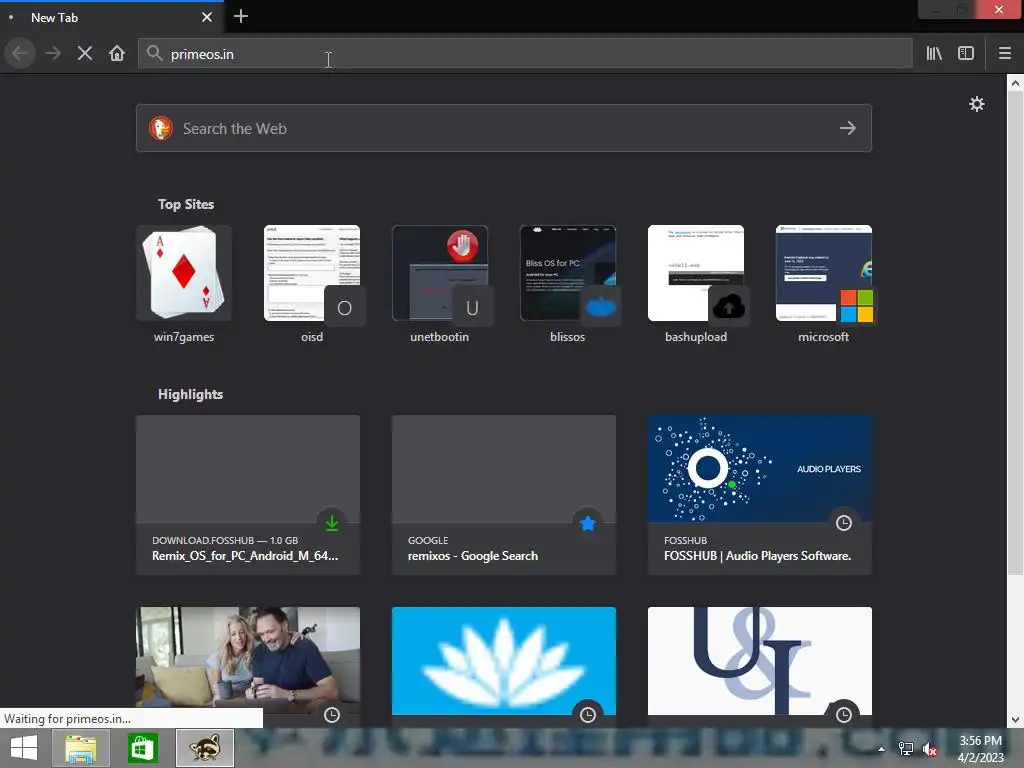Click the forward navigation arrow

click(x=53, y=54)
